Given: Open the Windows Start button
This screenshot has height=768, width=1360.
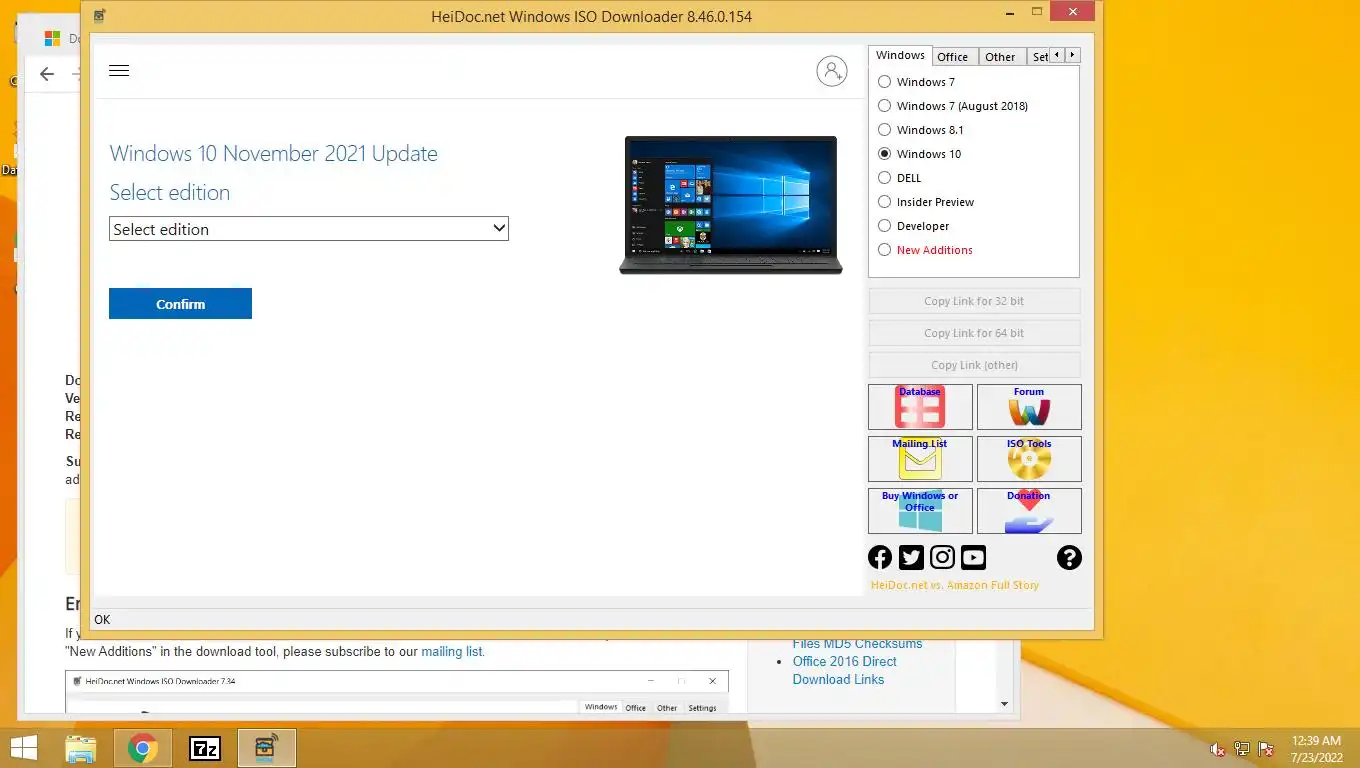Looking at the screenshot, I should pos(24,748).
